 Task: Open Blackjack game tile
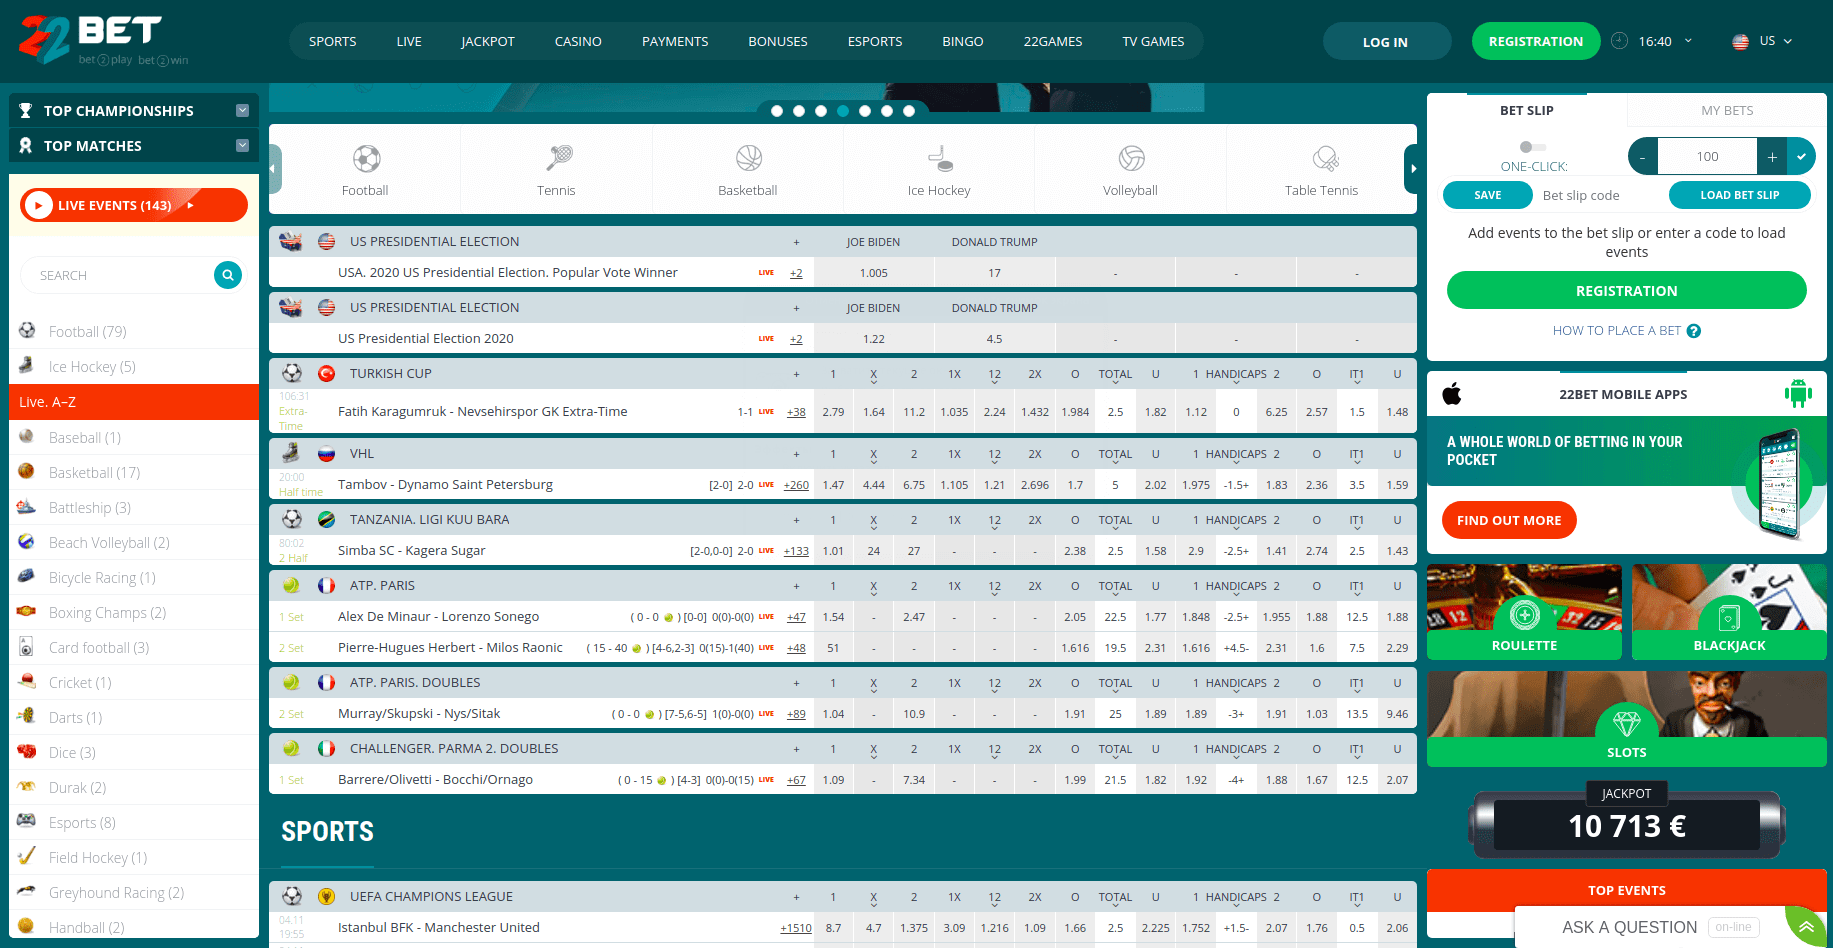click(x=1729, y=612)
